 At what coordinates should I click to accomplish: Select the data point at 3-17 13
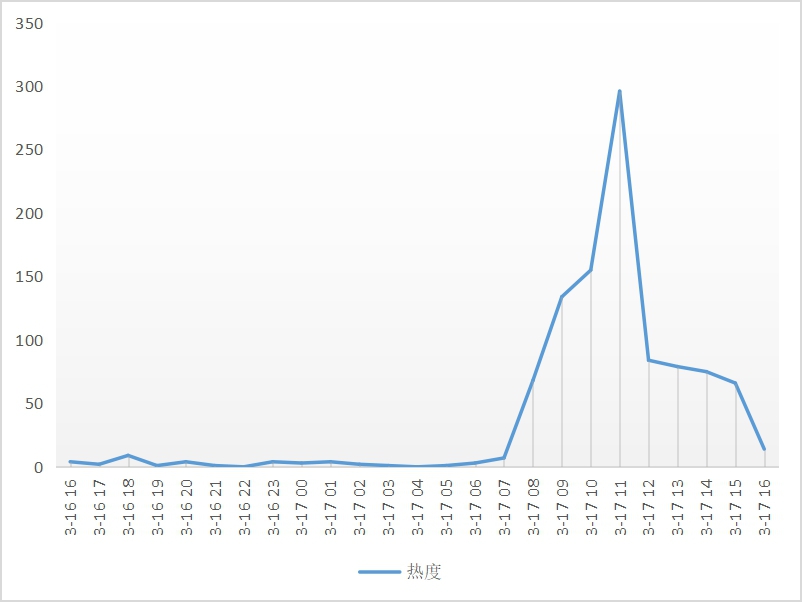(x=678, y=367)
